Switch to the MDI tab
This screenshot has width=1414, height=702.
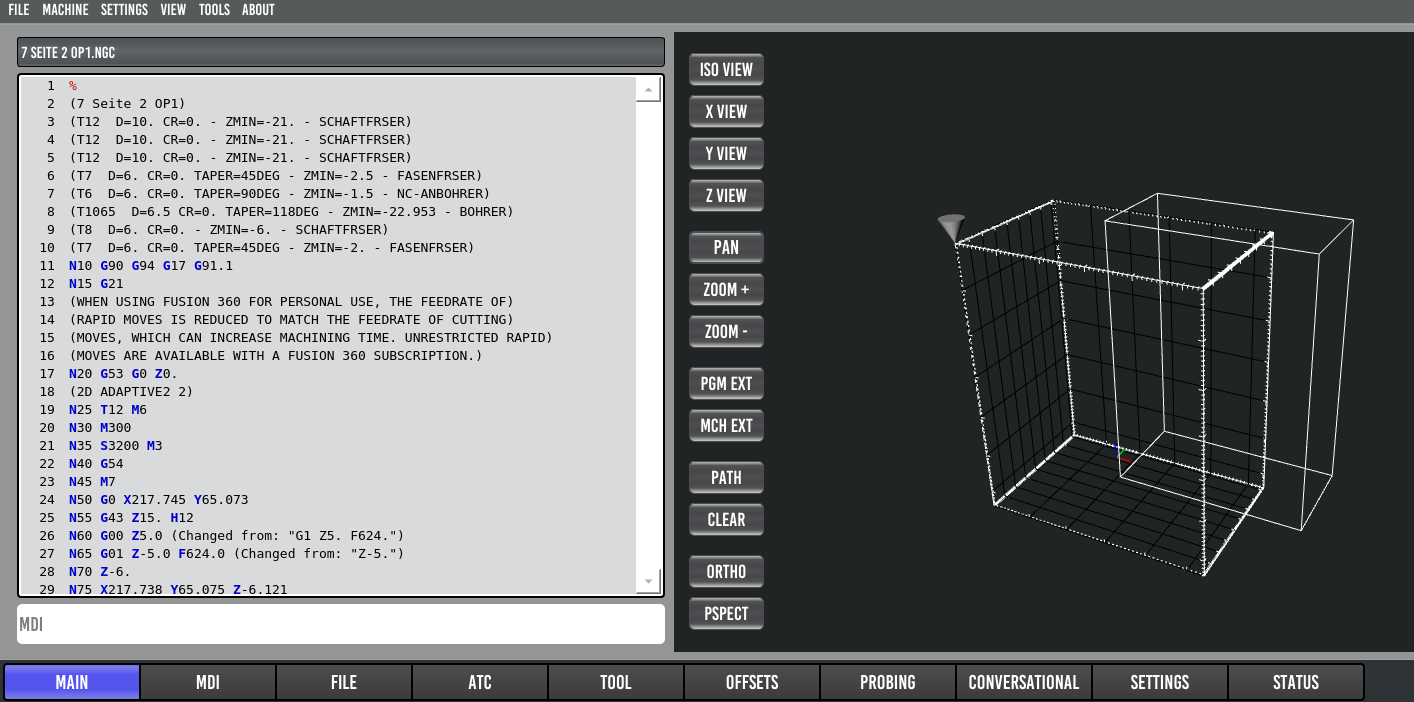[208, 682]
